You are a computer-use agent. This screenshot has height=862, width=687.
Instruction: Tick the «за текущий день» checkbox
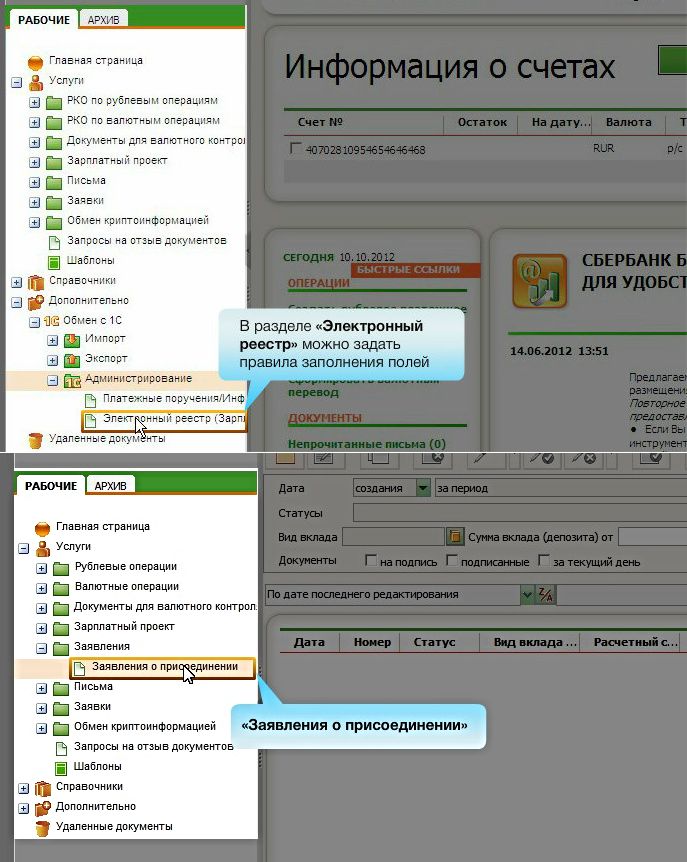(x=544, y=561)
